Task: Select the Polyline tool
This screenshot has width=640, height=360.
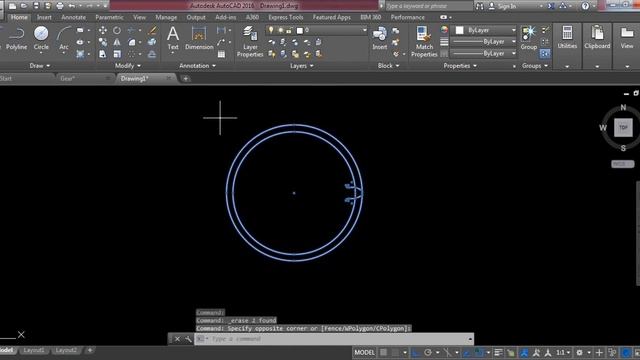Action: pos(16,39)
